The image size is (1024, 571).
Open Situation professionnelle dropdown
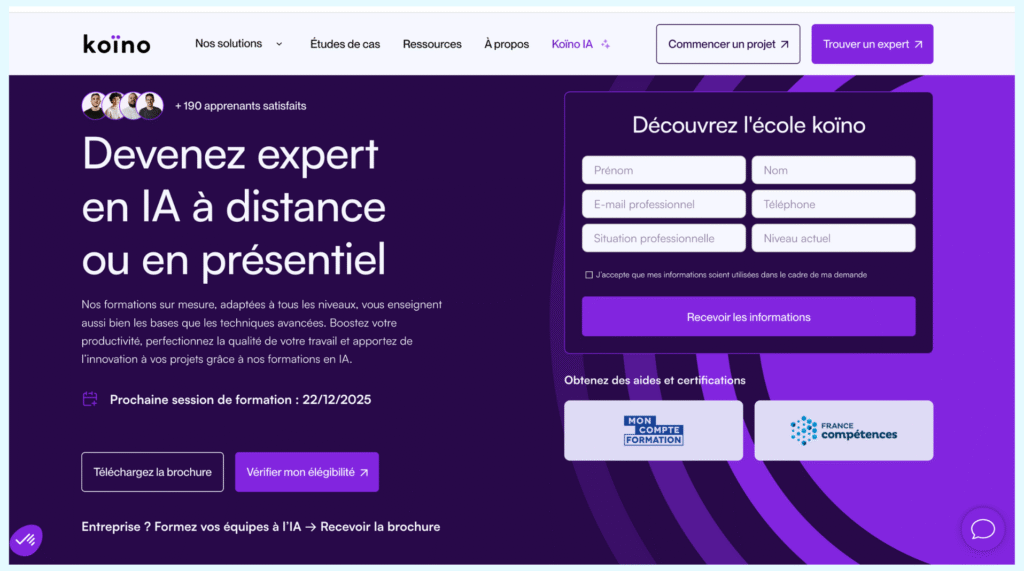pos(664,238)
